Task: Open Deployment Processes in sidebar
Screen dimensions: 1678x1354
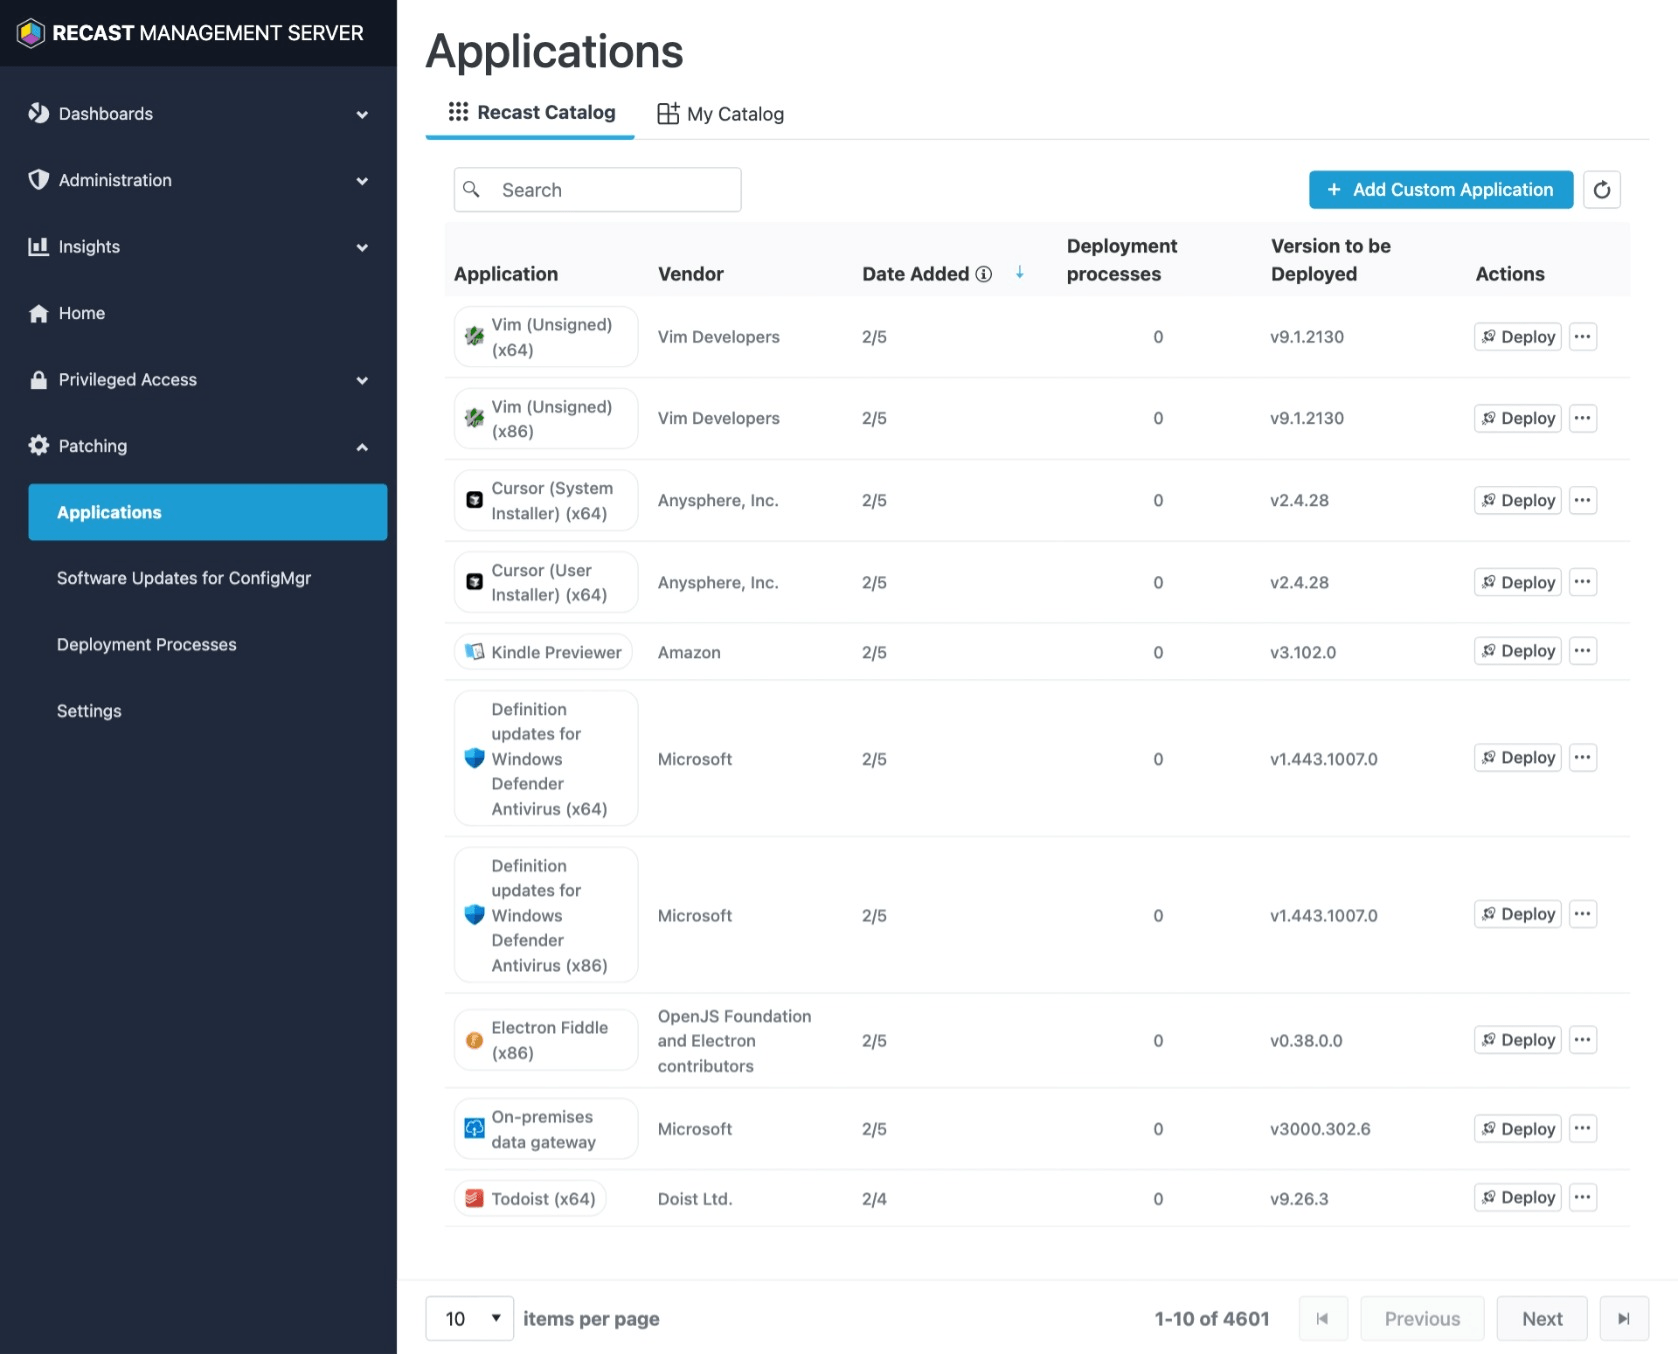Action: coord(147,645)
